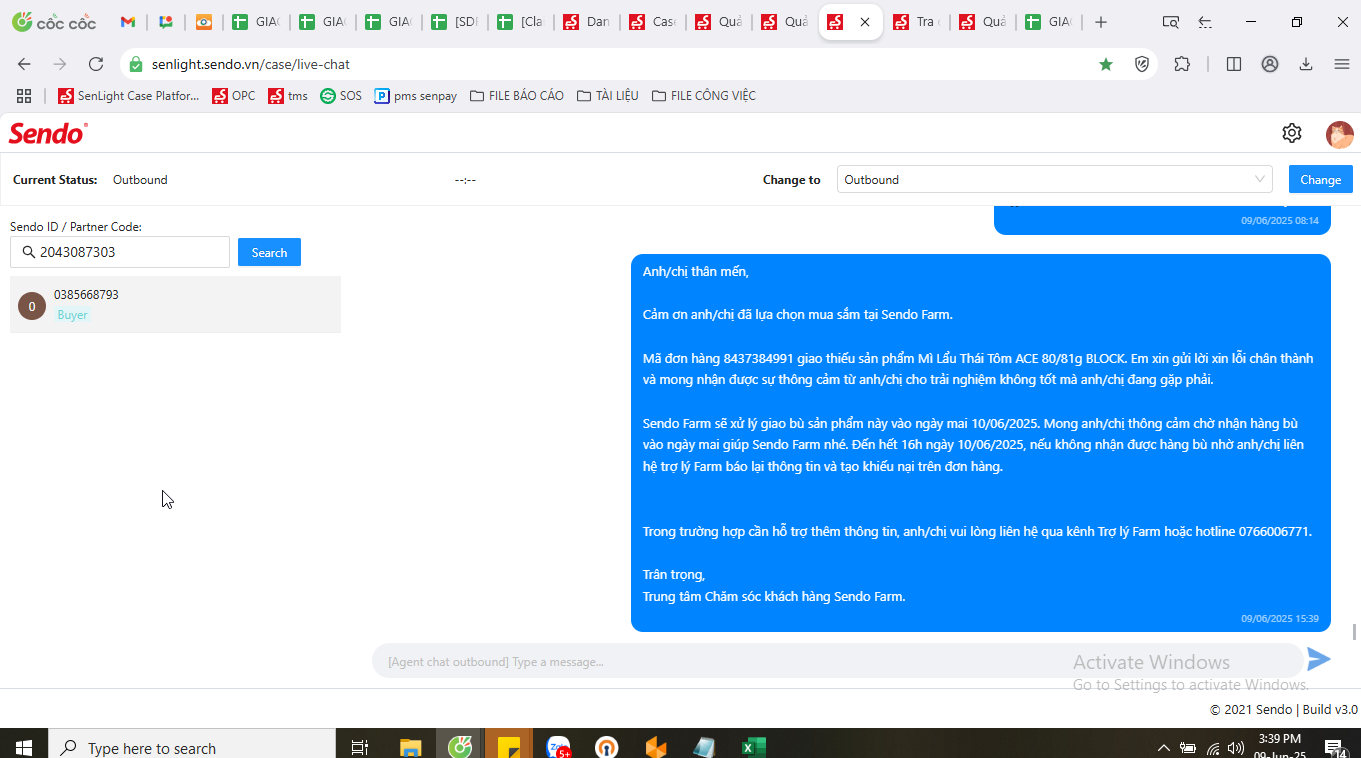
Task: Click the Cốc Cốc browser logo
Action: (54, 22)
